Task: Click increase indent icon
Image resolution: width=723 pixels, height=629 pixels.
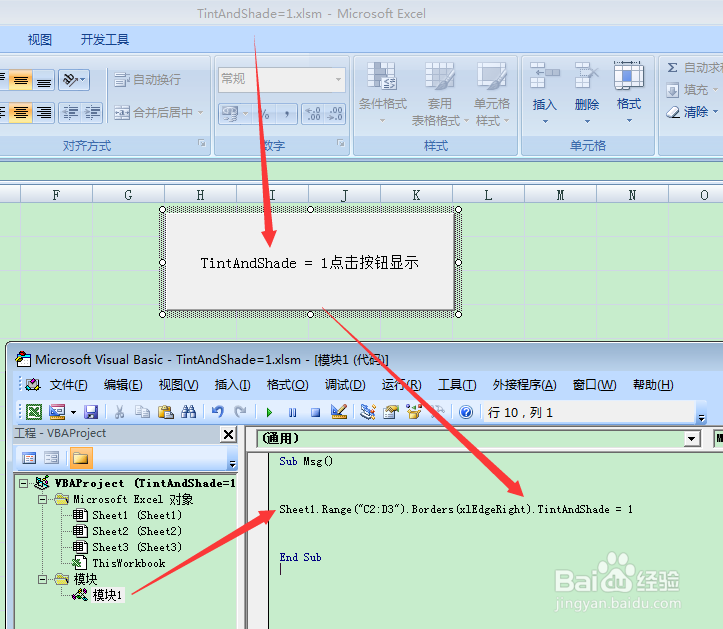Action: [x=92, y=113]
